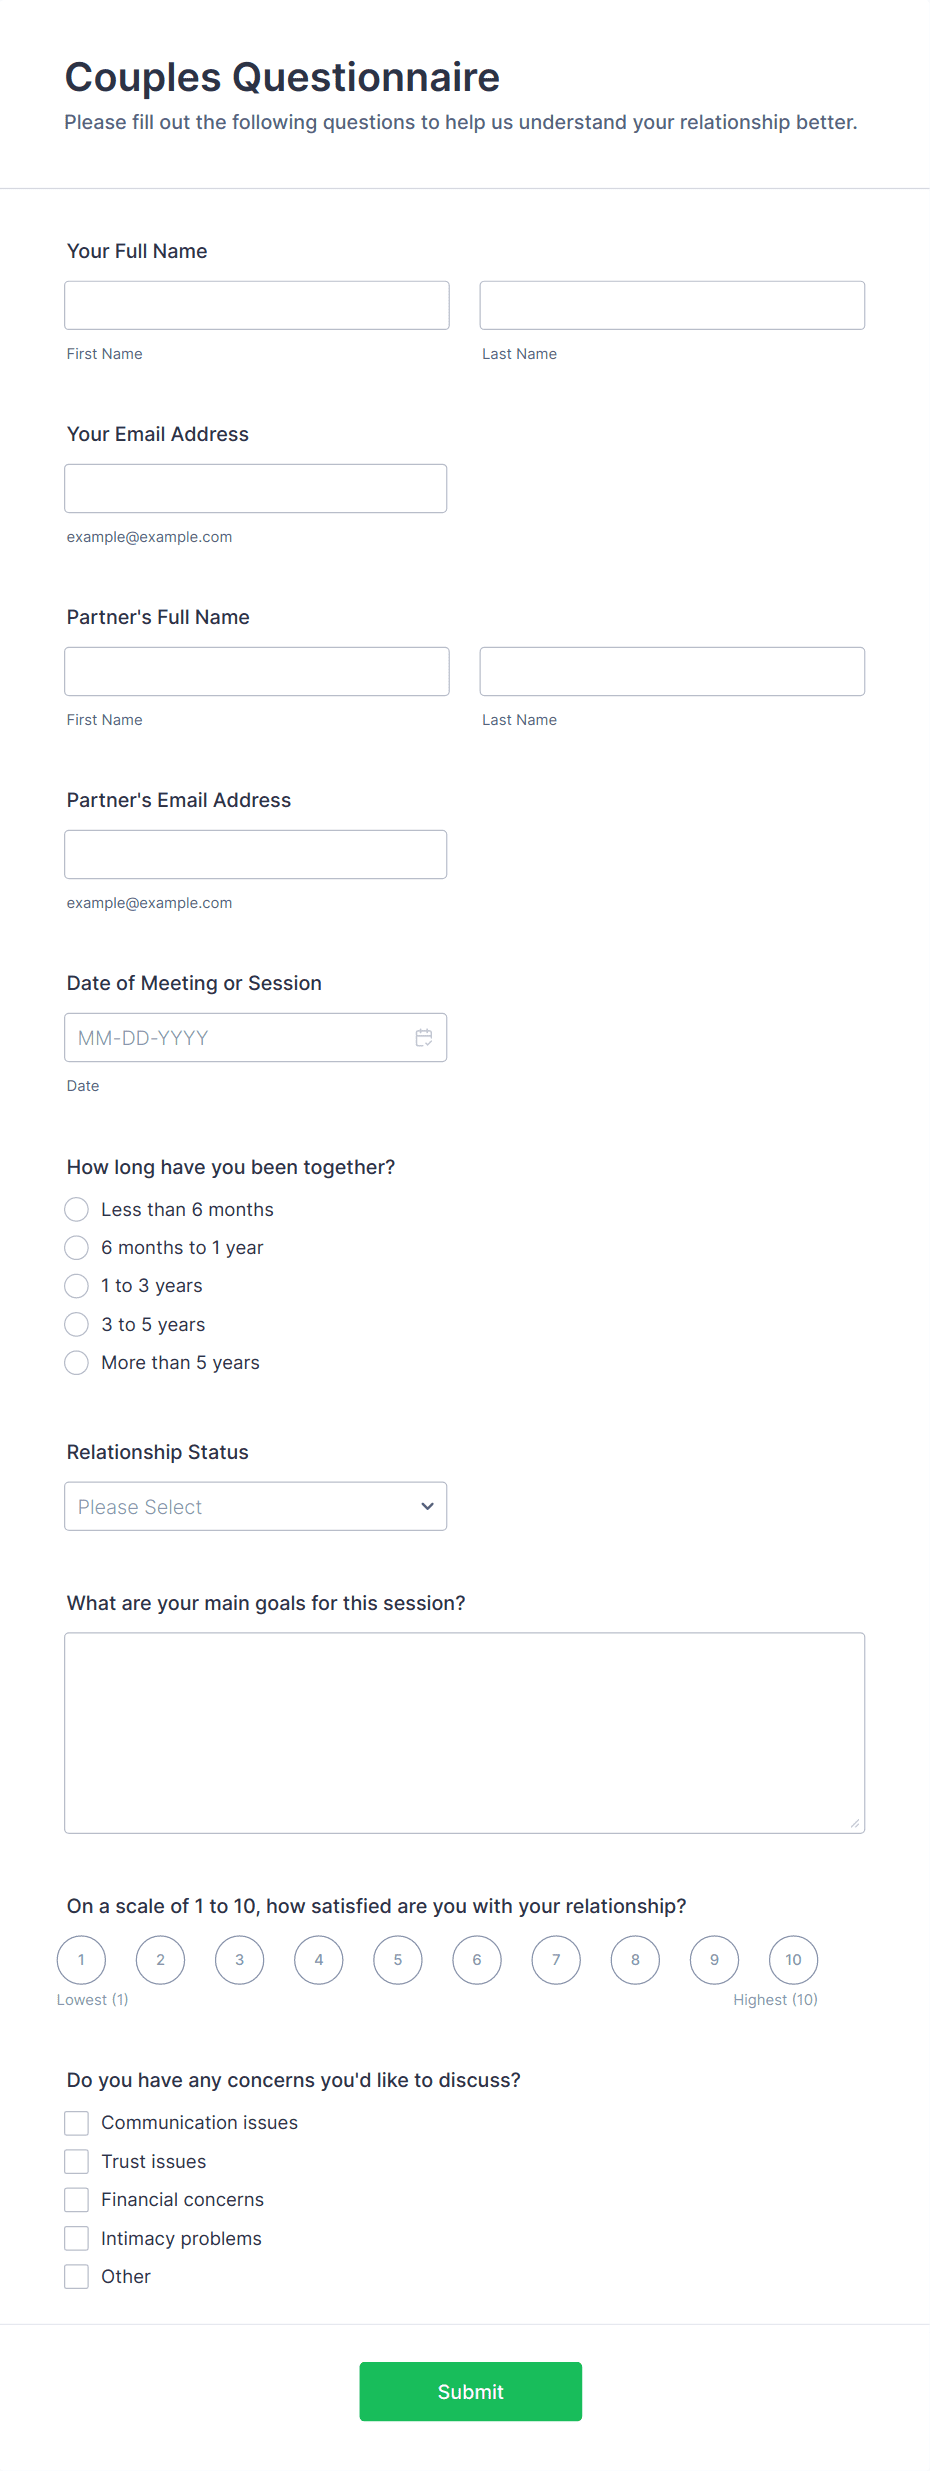The image size is (930, 2471).
Task: Select satisfaction rating 1
Action: (81, 1960)
